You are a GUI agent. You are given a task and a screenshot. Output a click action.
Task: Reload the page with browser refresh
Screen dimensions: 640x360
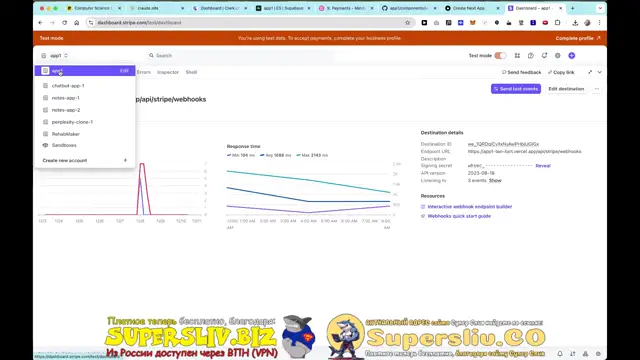64,23
